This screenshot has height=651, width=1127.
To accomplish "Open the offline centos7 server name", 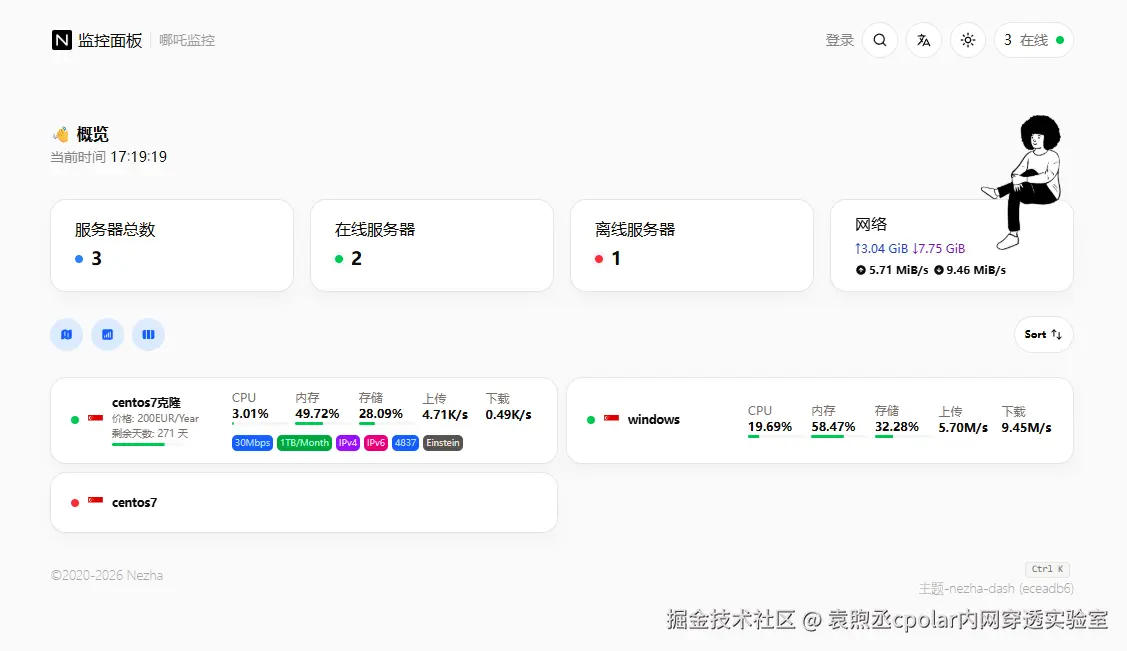I will 134,502.
